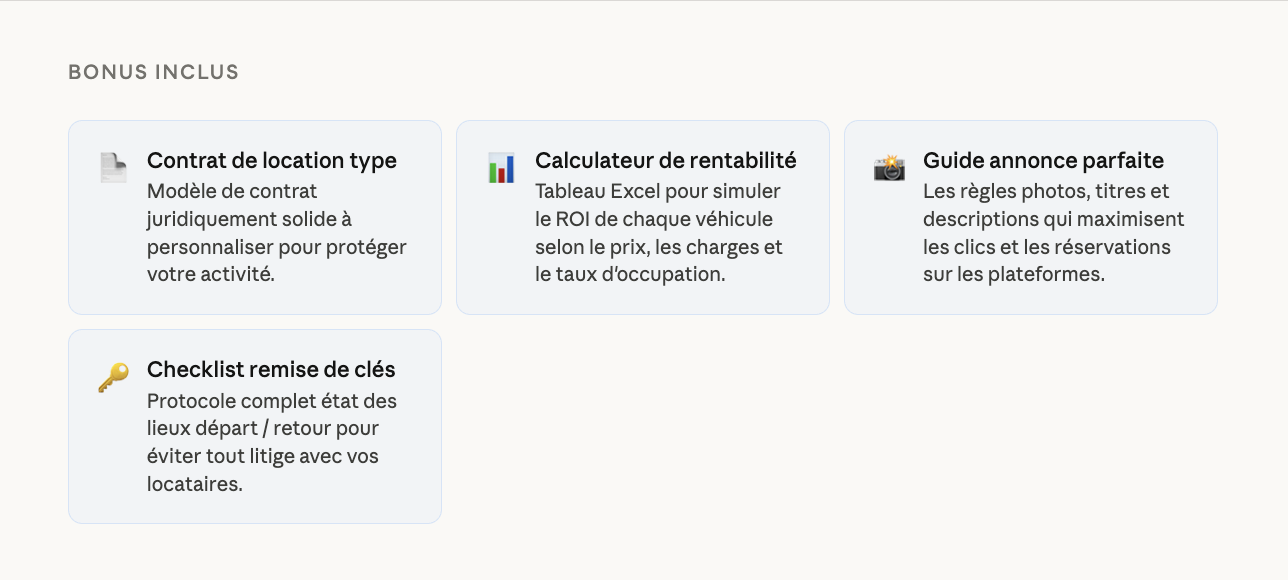
Task: Select the "Contrat de location type" title
Action: 271,161
